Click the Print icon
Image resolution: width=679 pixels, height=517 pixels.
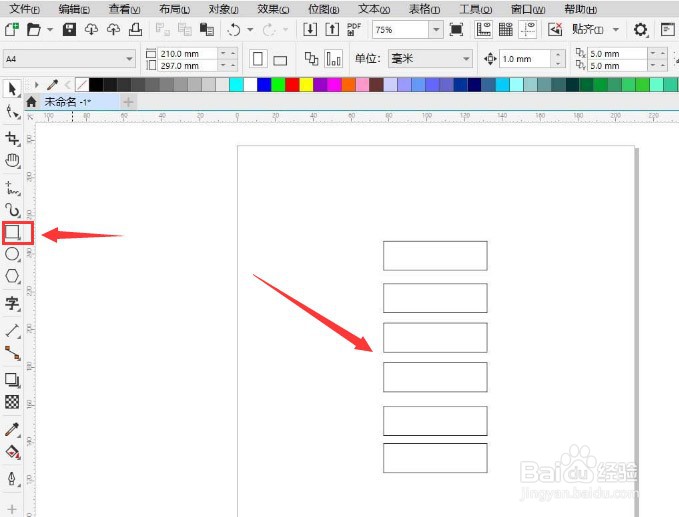[135, 29]
